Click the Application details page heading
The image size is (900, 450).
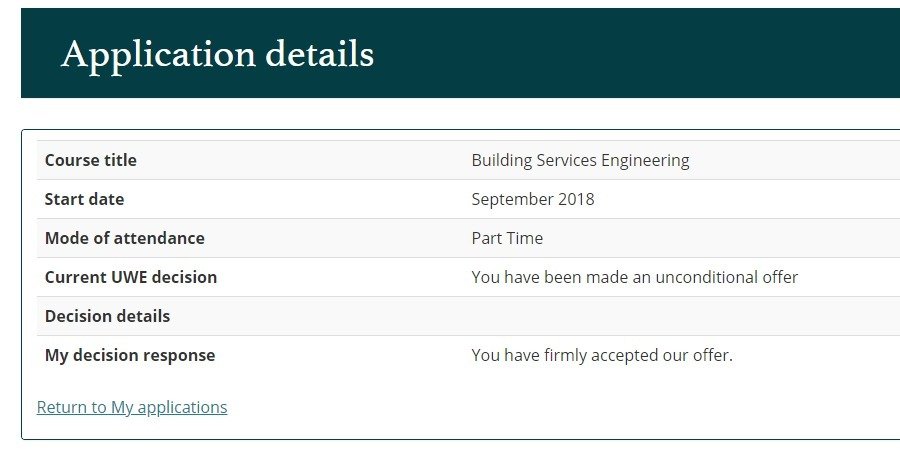pos(217,54)
